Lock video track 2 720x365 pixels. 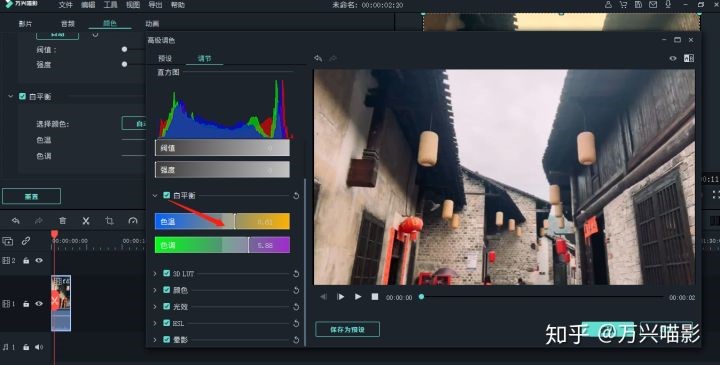click(26, 260)
